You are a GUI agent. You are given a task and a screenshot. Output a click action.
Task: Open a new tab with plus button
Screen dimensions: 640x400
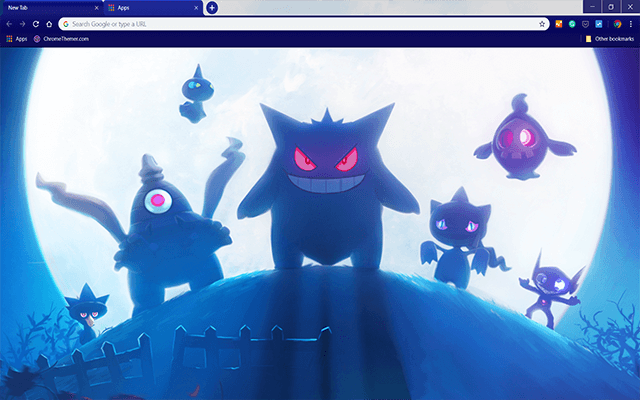212,7
